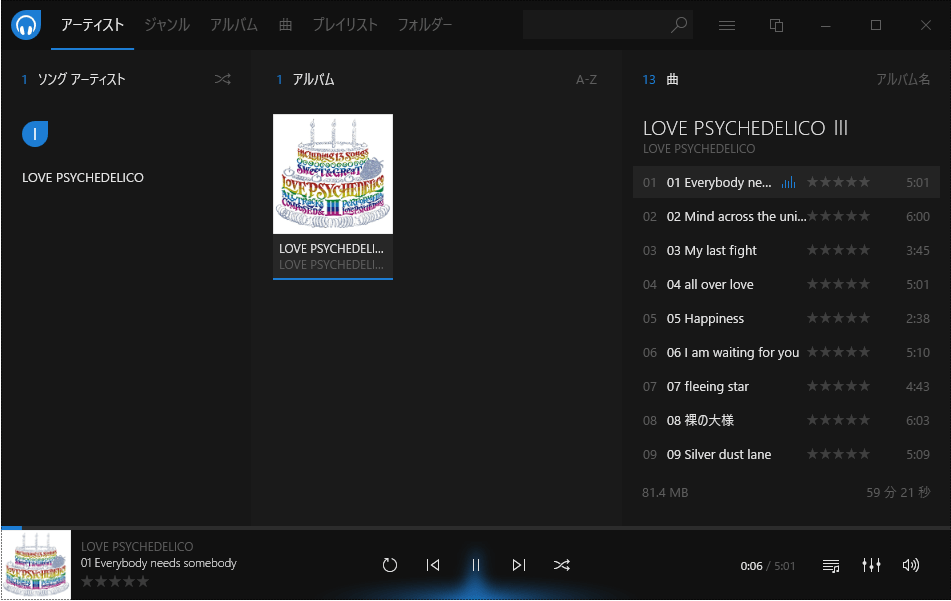Switch to mini player mode
Image resolution: width=951 pixels, height=601 pixels.
(x=776, y=25)
